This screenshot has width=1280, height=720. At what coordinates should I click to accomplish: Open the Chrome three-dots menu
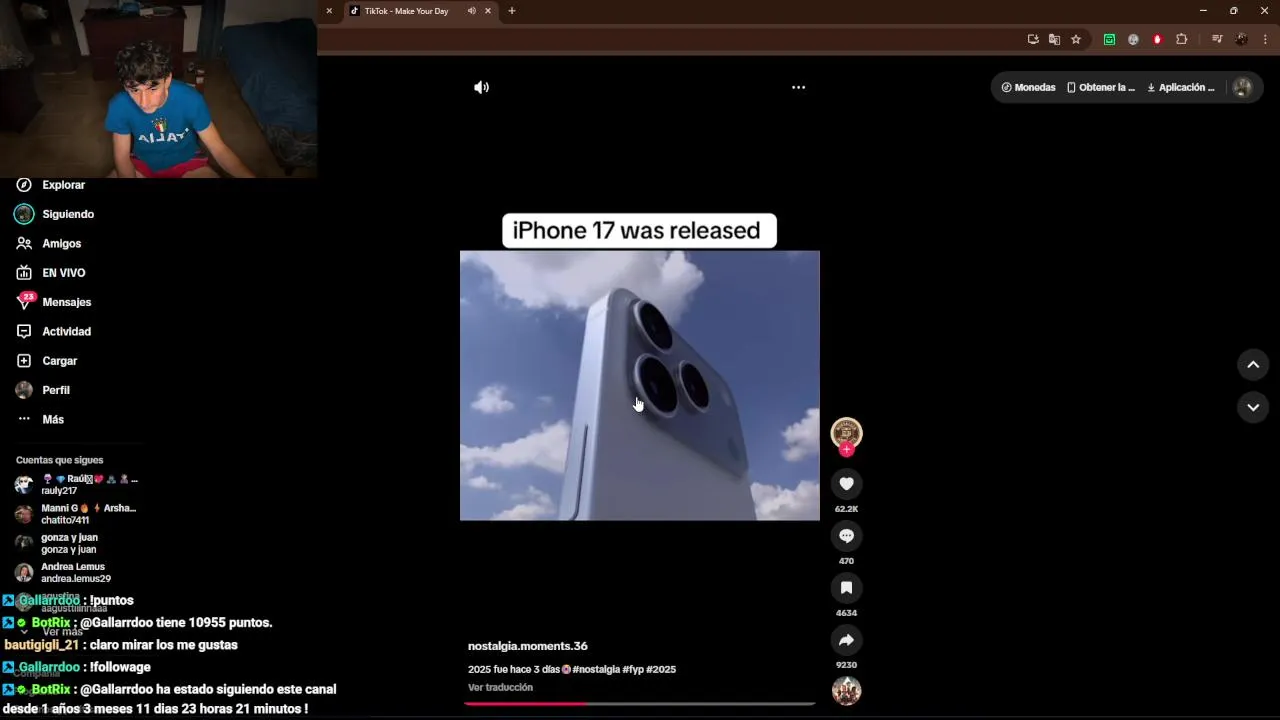coord(1265,39)
